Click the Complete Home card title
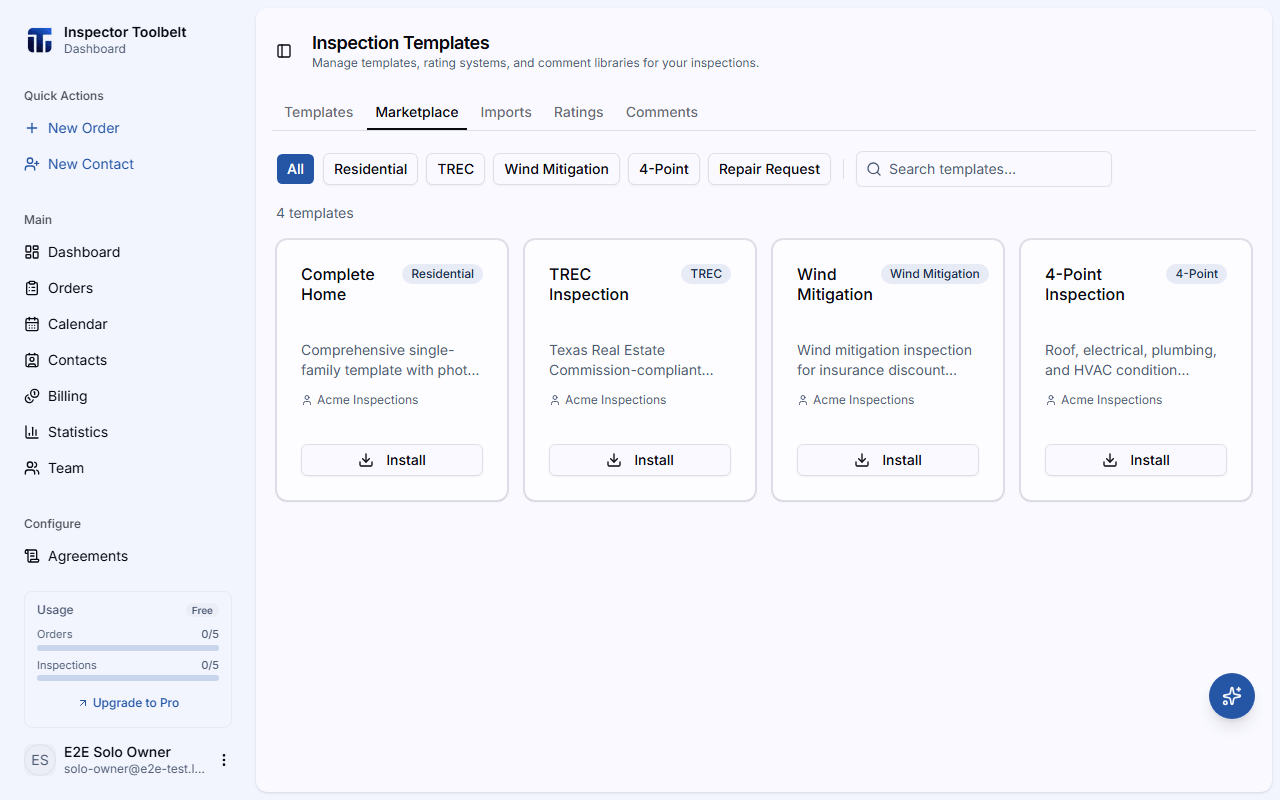The width and height of the screenshot is (1280, 800). [338, 284]
